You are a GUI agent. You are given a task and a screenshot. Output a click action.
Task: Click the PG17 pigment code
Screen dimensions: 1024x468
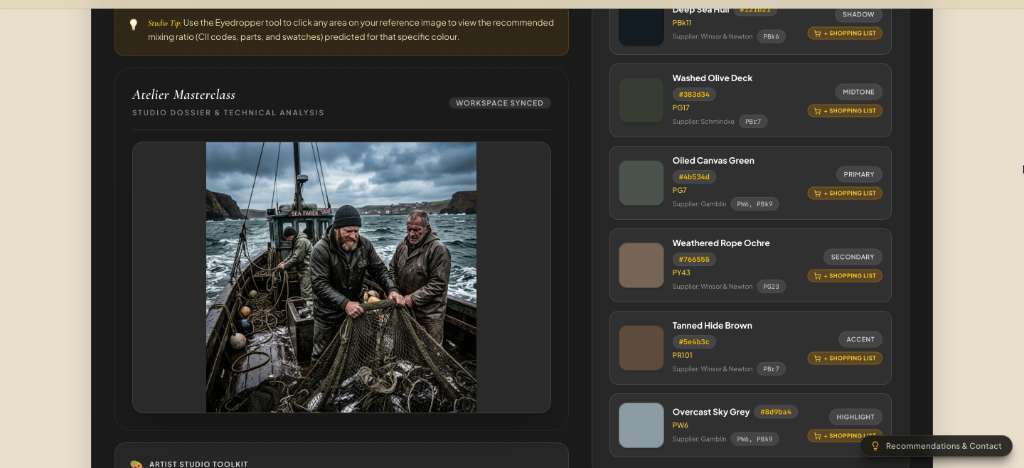pos(681,108)
